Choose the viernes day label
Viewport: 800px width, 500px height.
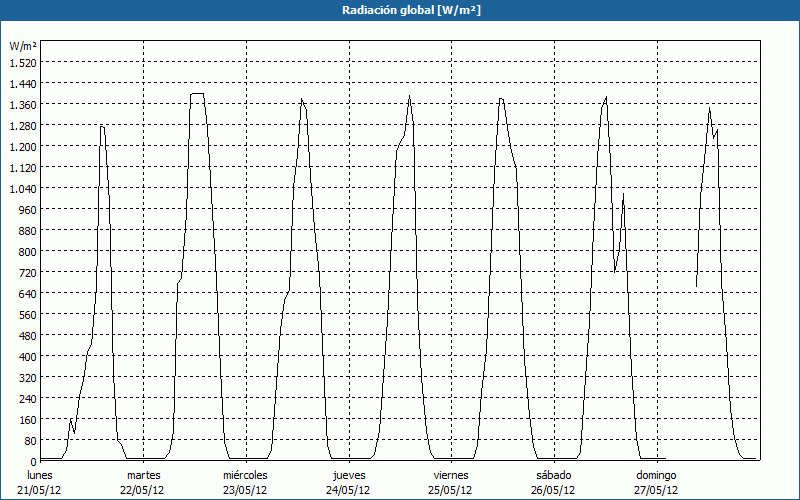pyautogui.click(x=451, y=475)
